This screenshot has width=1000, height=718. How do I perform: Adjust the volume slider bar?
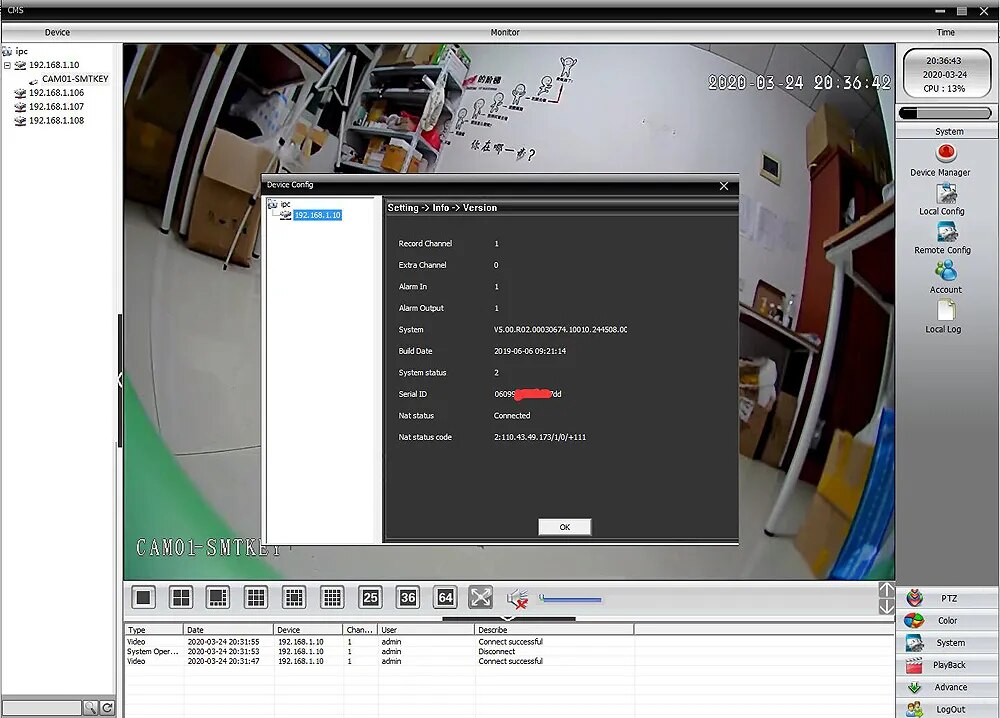(570, 599)
